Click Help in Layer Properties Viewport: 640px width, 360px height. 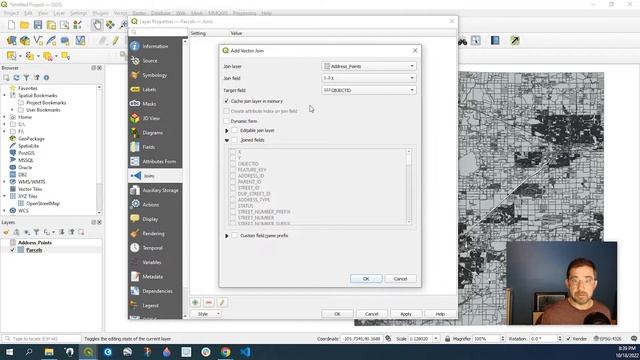[440, 314]
